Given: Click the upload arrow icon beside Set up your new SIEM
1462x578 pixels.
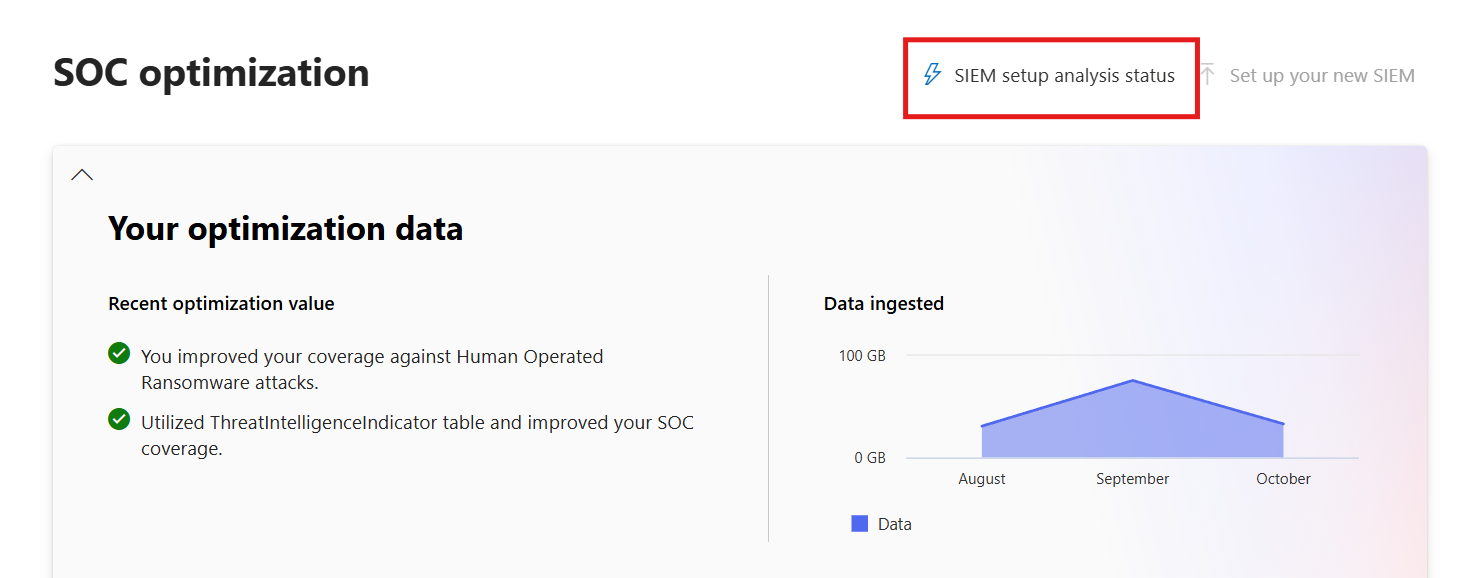Looking at the screenshot, I should click(x=1207, y=74).
